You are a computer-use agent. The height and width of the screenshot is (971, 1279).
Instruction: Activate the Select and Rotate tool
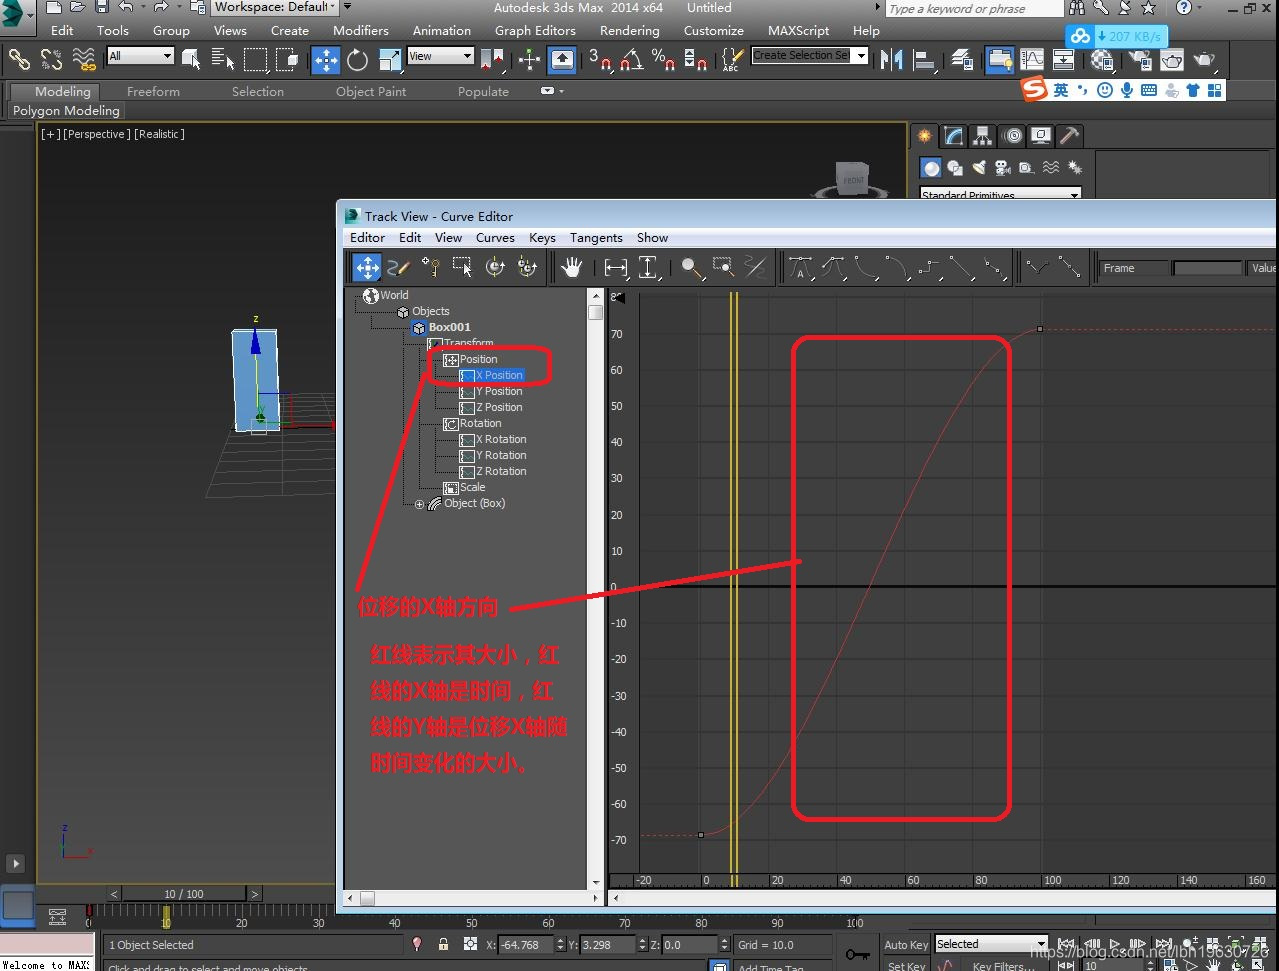click(x=358, y=60)
